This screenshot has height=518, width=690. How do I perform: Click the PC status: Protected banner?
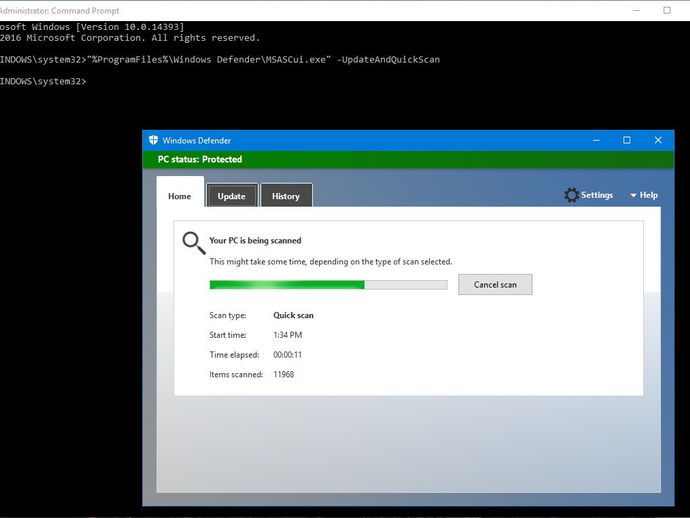tap(408, 159)
